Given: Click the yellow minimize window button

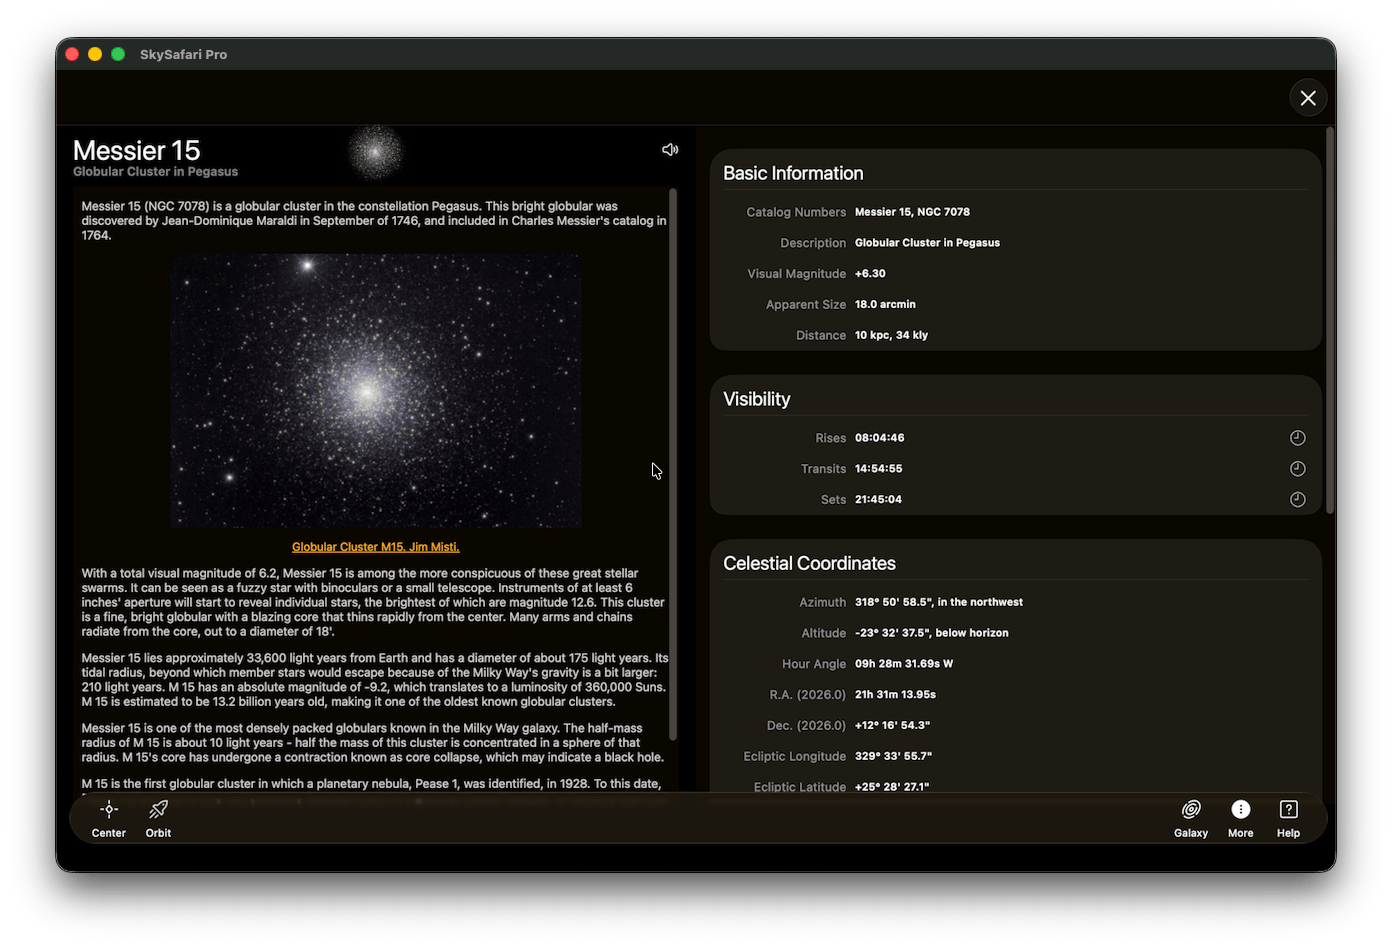Looking at the screenshot, I should pyautogui.click(x=95, y=54).
